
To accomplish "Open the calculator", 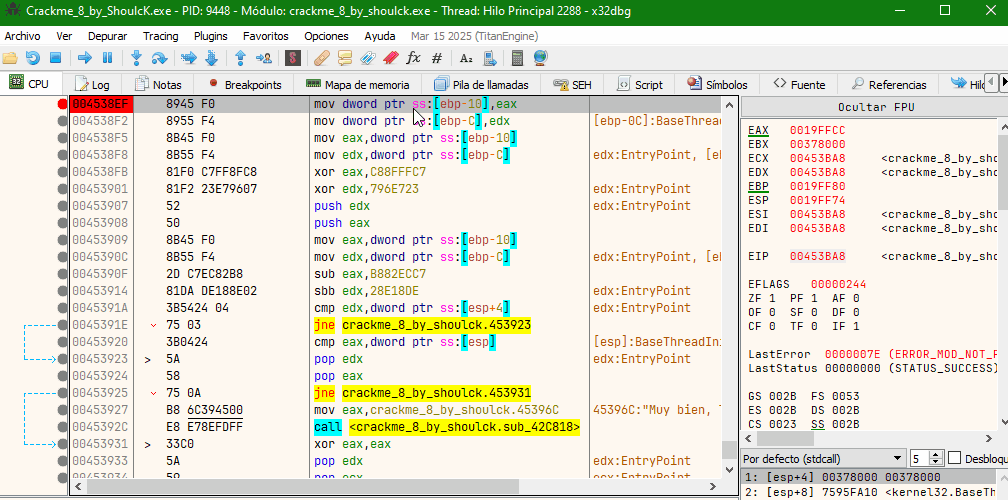I will point(517,58).
